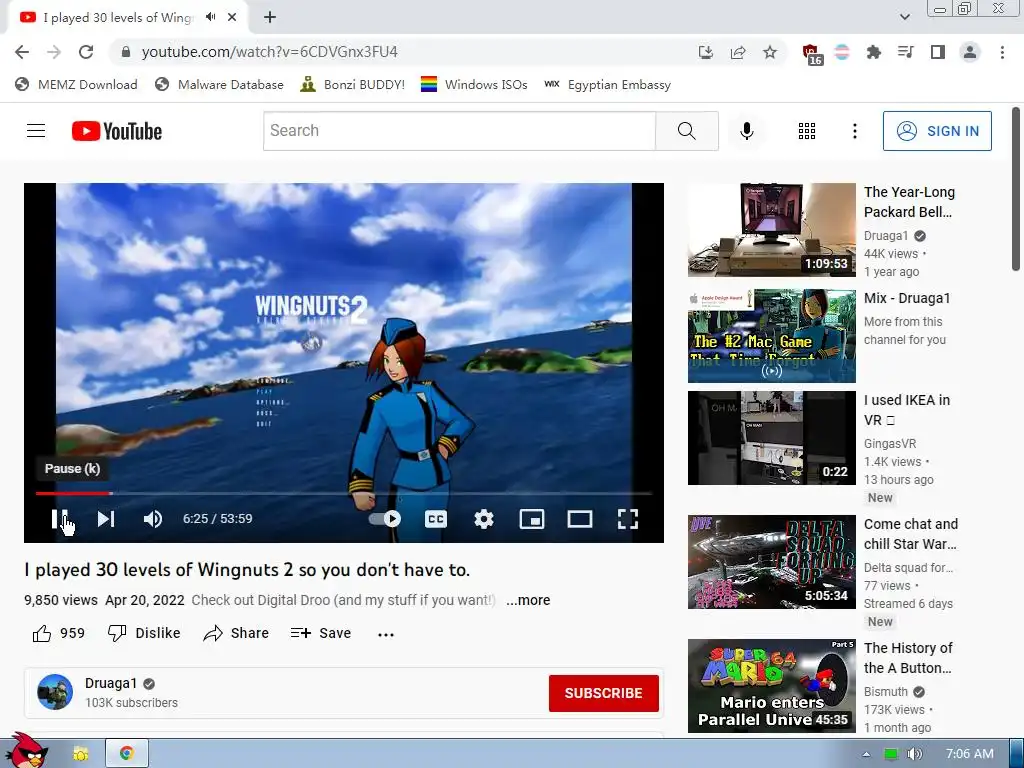Image resolution: width=1024 pixels, height=768 pixels.
Task: Click the Dislike button
Action: tap(144, 633)
